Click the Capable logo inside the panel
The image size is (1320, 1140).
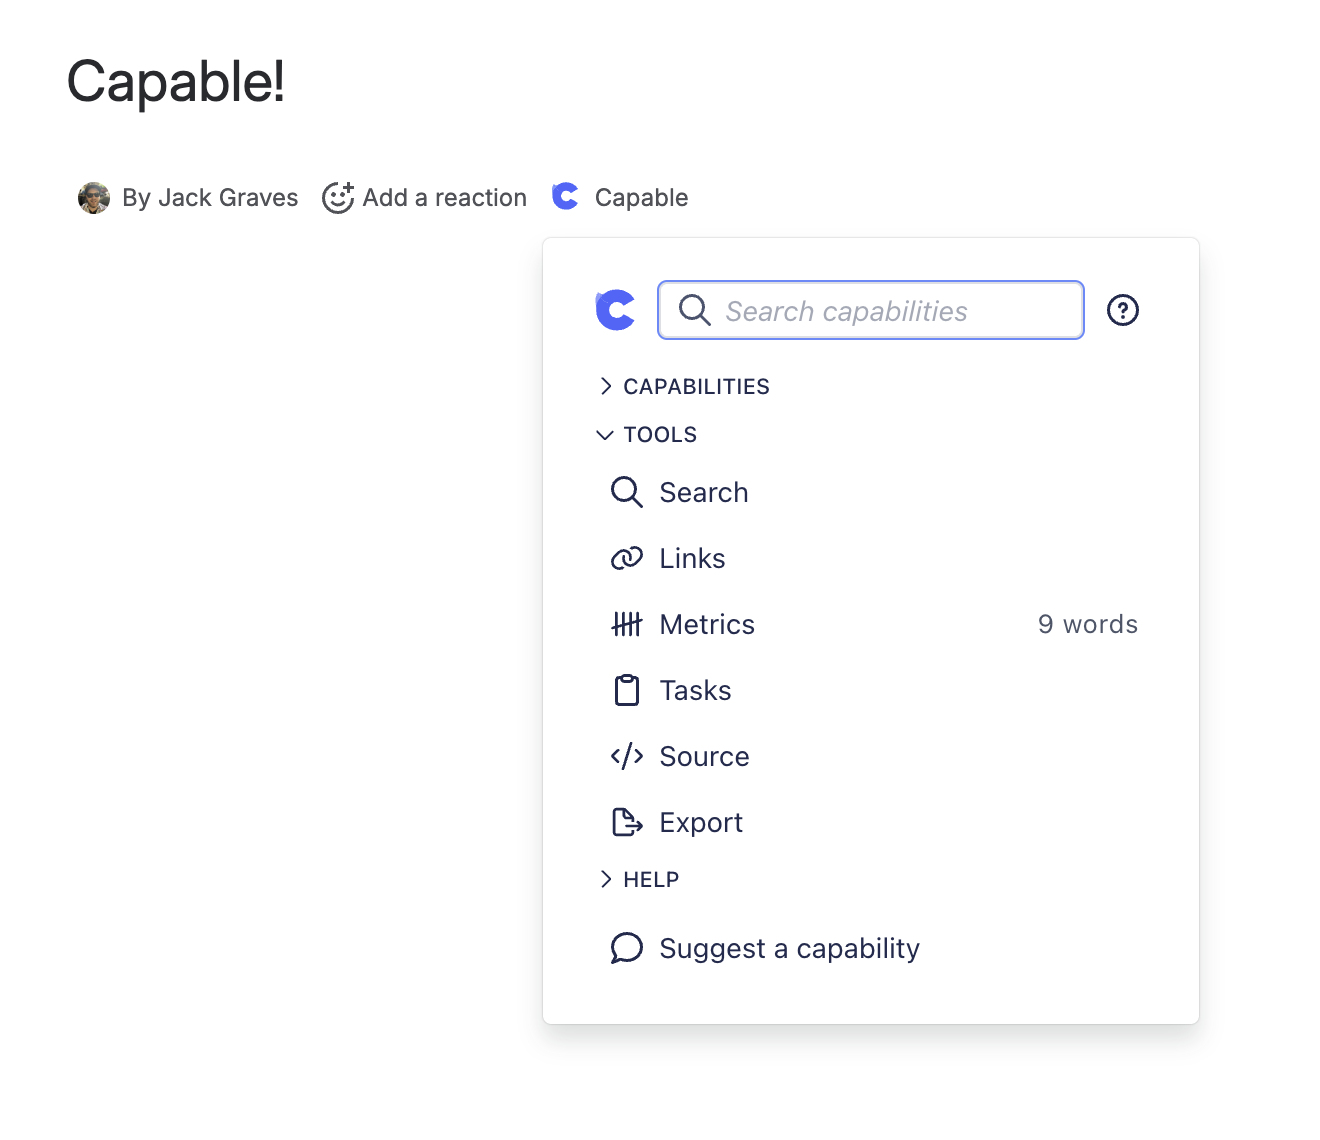(x=615, y=310)
